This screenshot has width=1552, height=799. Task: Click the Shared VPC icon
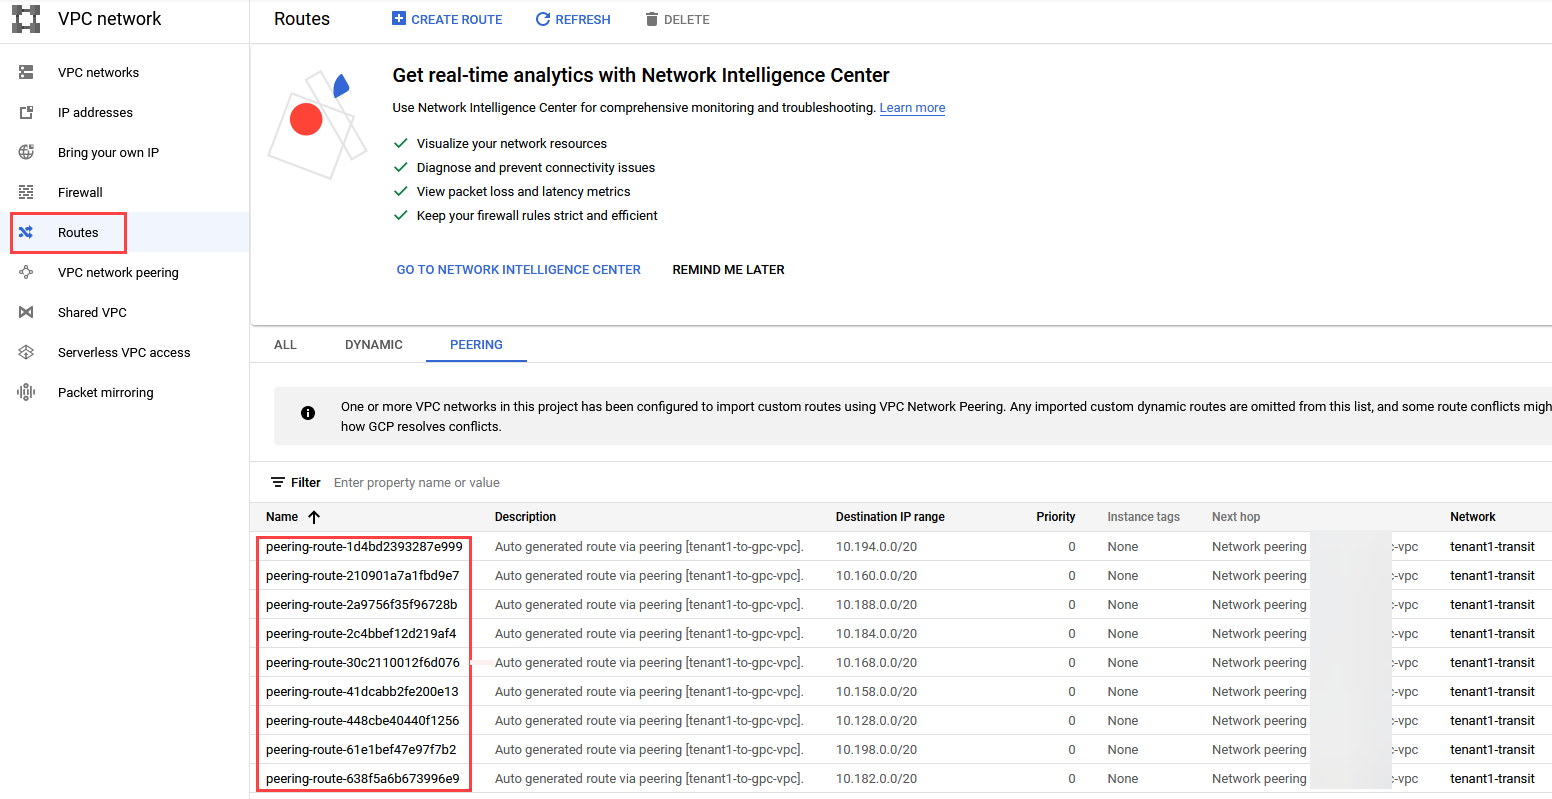pos(26,312)
